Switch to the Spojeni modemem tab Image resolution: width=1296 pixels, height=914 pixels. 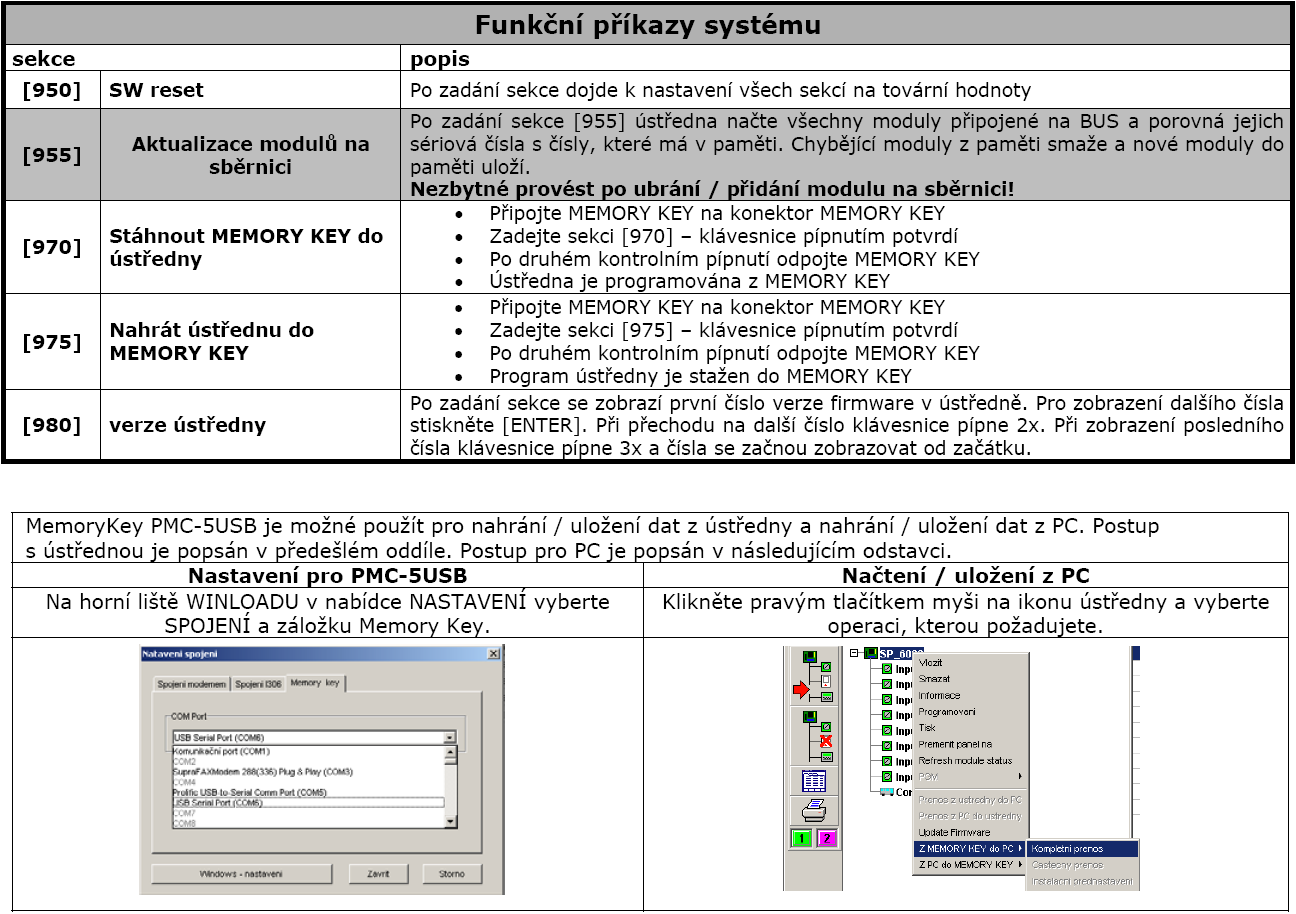pyautogui.click(x=192, y=684)
